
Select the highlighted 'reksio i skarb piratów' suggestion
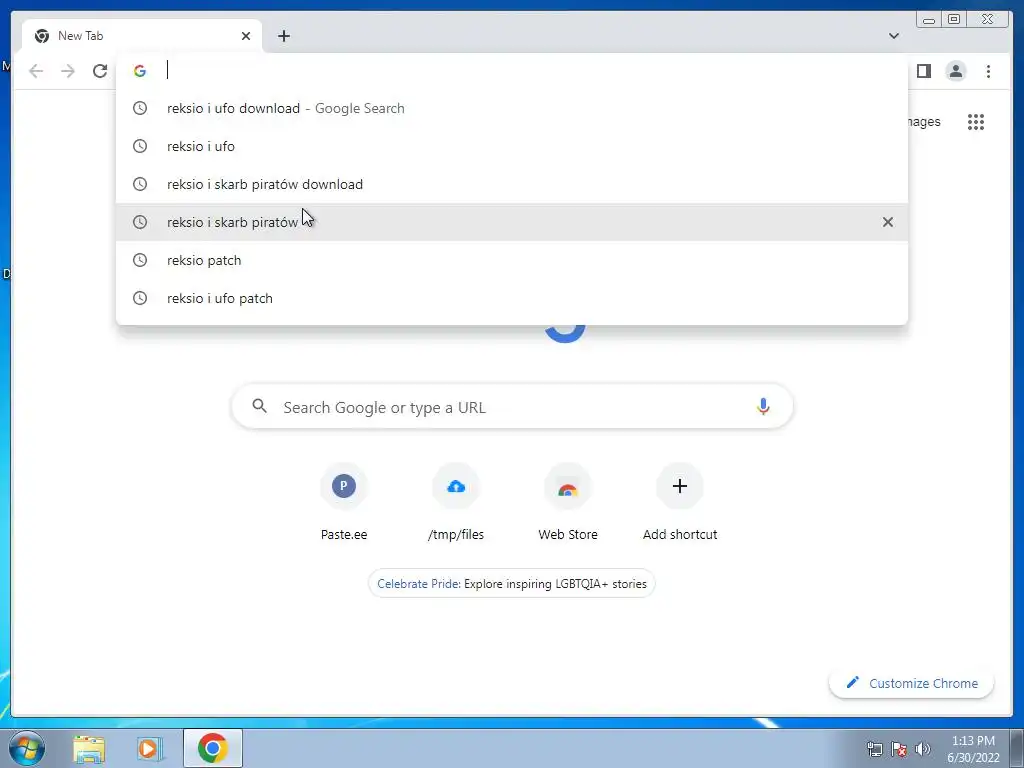[x=511, y=222]
